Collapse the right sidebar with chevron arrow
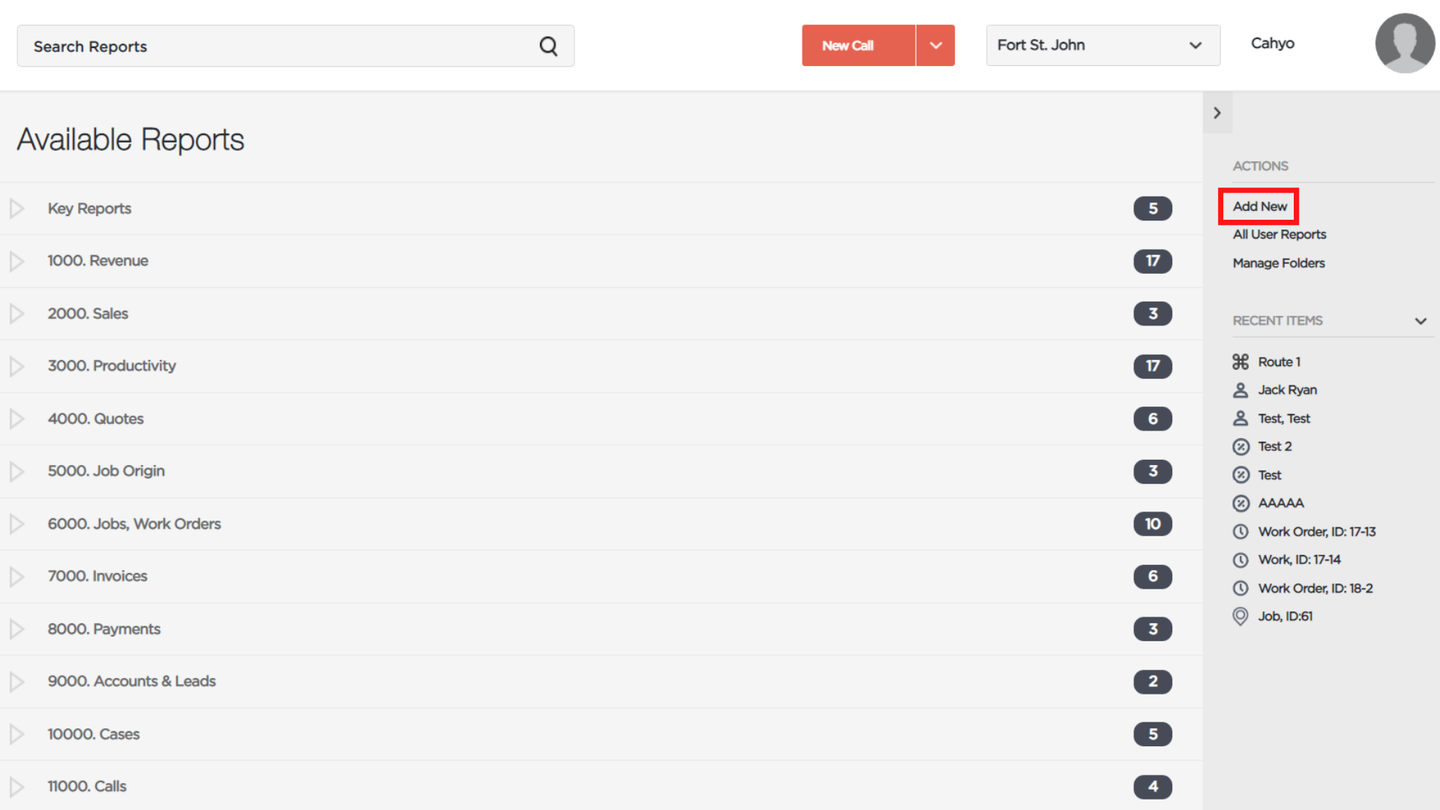1440x810 pixels. (1217, 113)
